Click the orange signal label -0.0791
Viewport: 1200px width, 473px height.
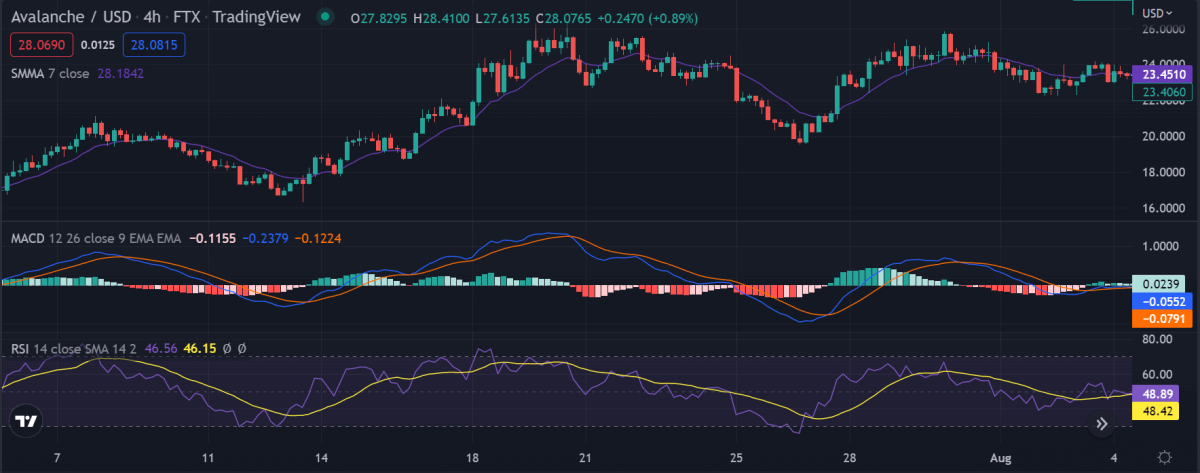click(1165, 318)
